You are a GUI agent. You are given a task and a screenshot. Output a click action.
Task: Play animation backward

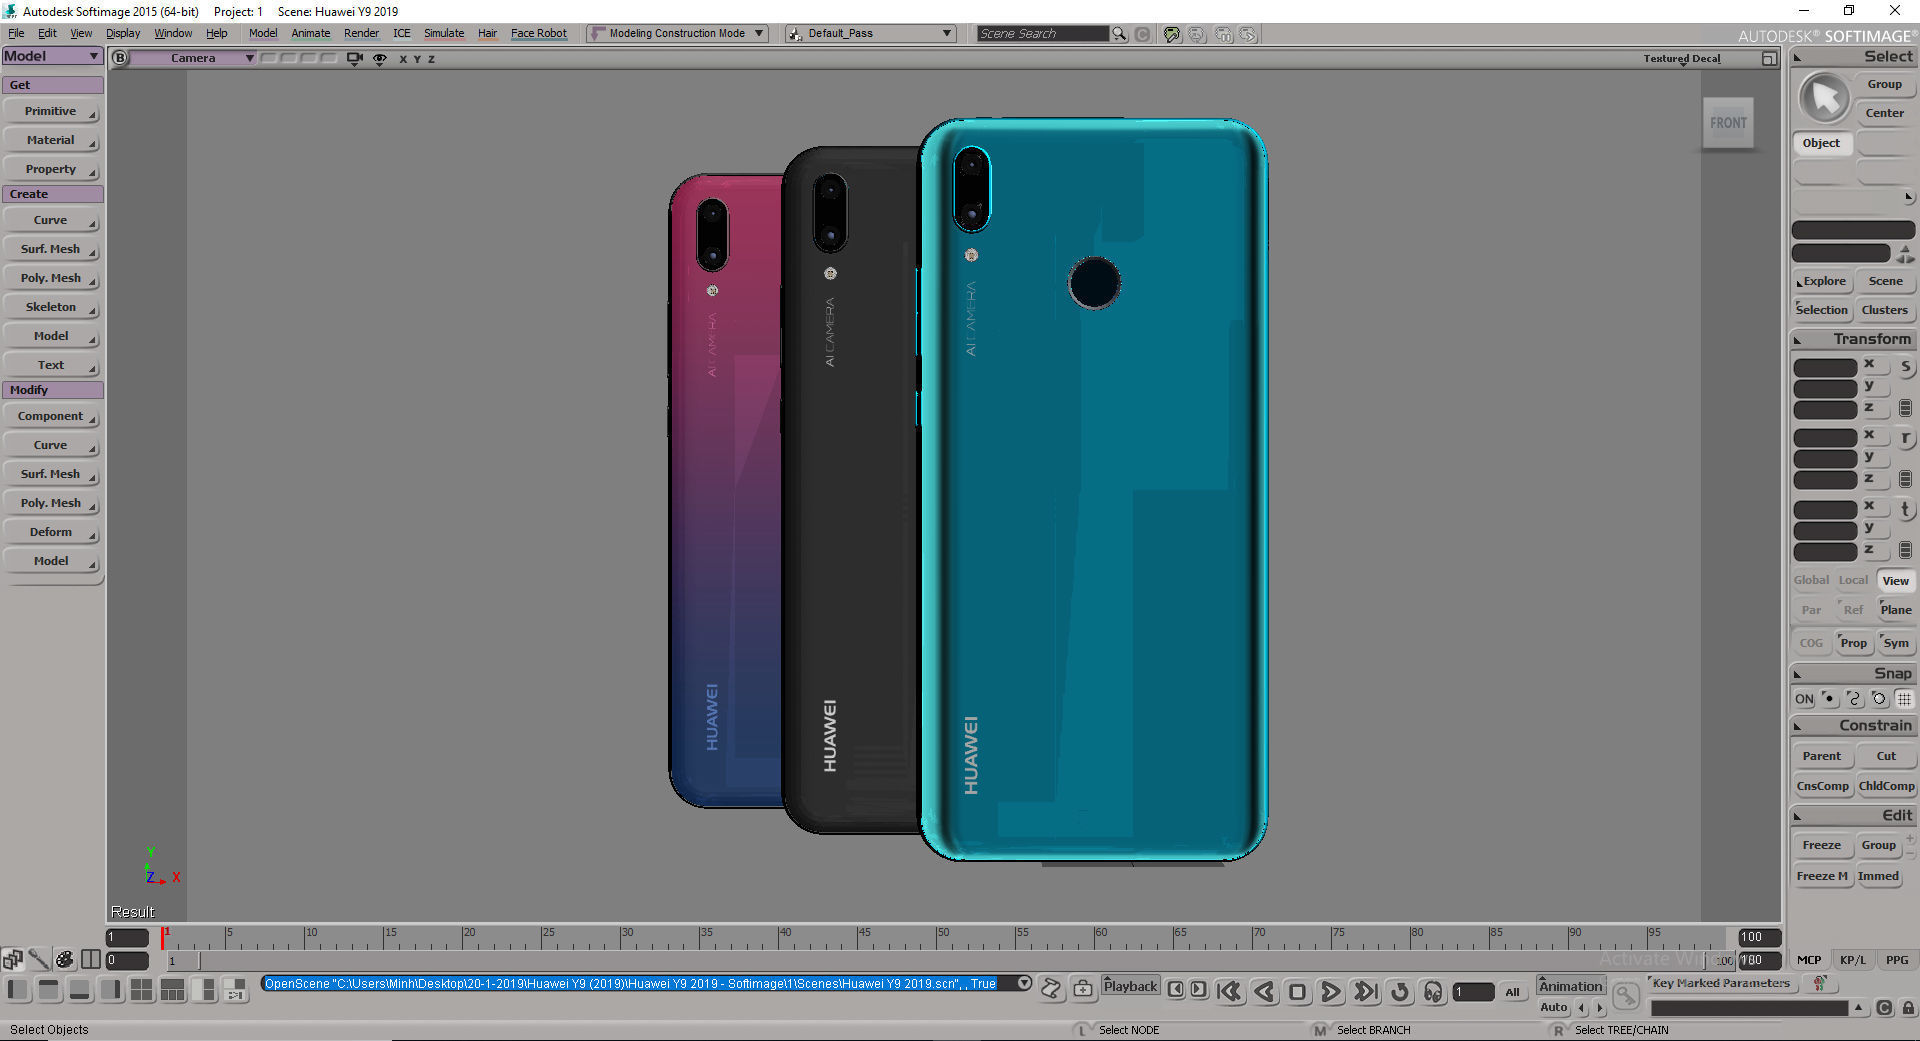tap(1264, 991)
